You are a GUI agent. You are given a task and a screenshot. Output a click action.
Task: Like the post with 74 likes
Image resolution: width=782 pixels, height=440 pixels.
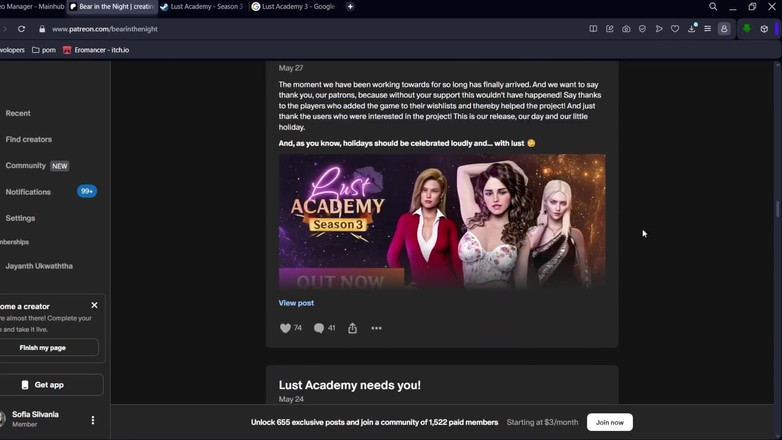(285, 328)
